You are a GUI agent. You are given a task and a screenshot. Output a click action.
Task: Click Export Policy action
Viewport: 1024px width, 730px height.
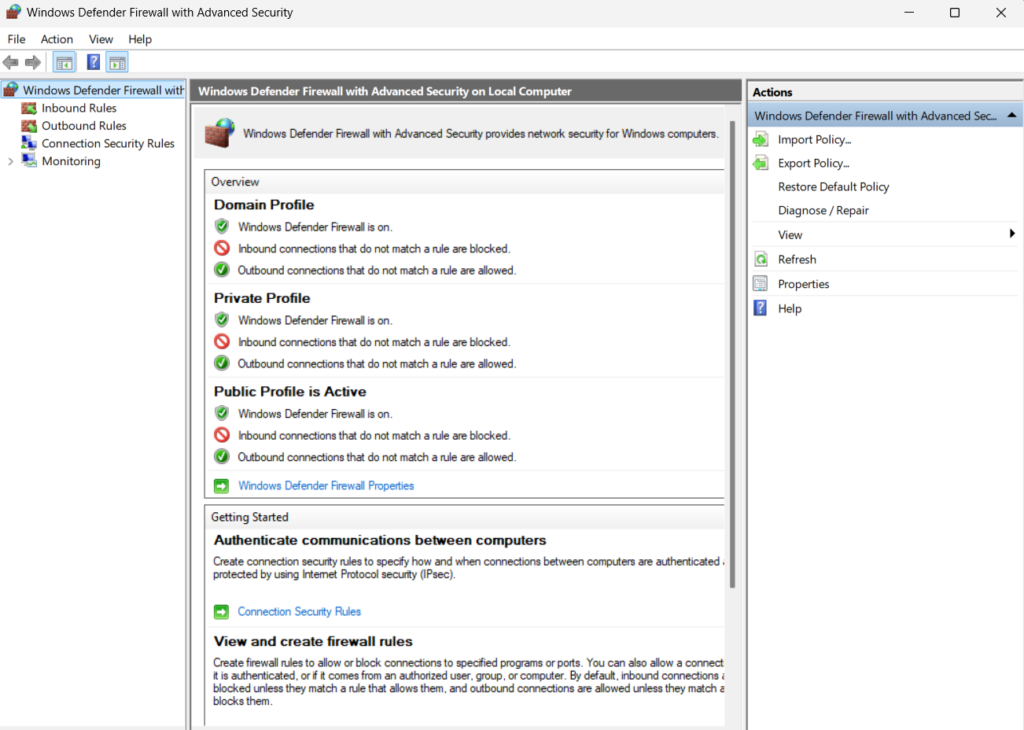click(813, 163)
